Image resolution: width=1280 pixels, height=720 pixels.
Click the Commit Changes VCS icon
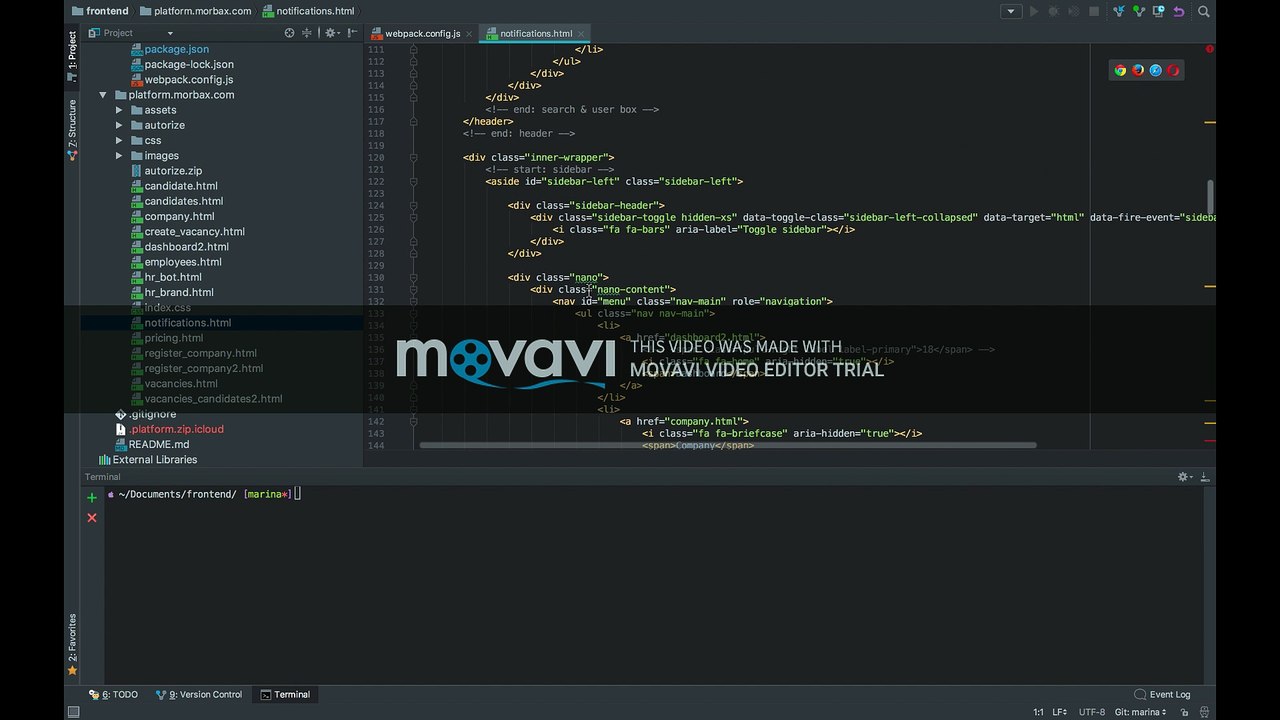1139,12
